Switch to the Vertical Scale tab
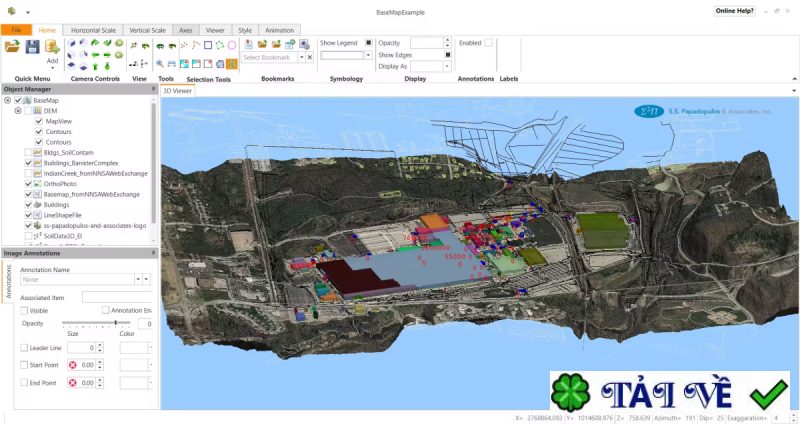Screen dimensions: 800x424 (148, 30)
